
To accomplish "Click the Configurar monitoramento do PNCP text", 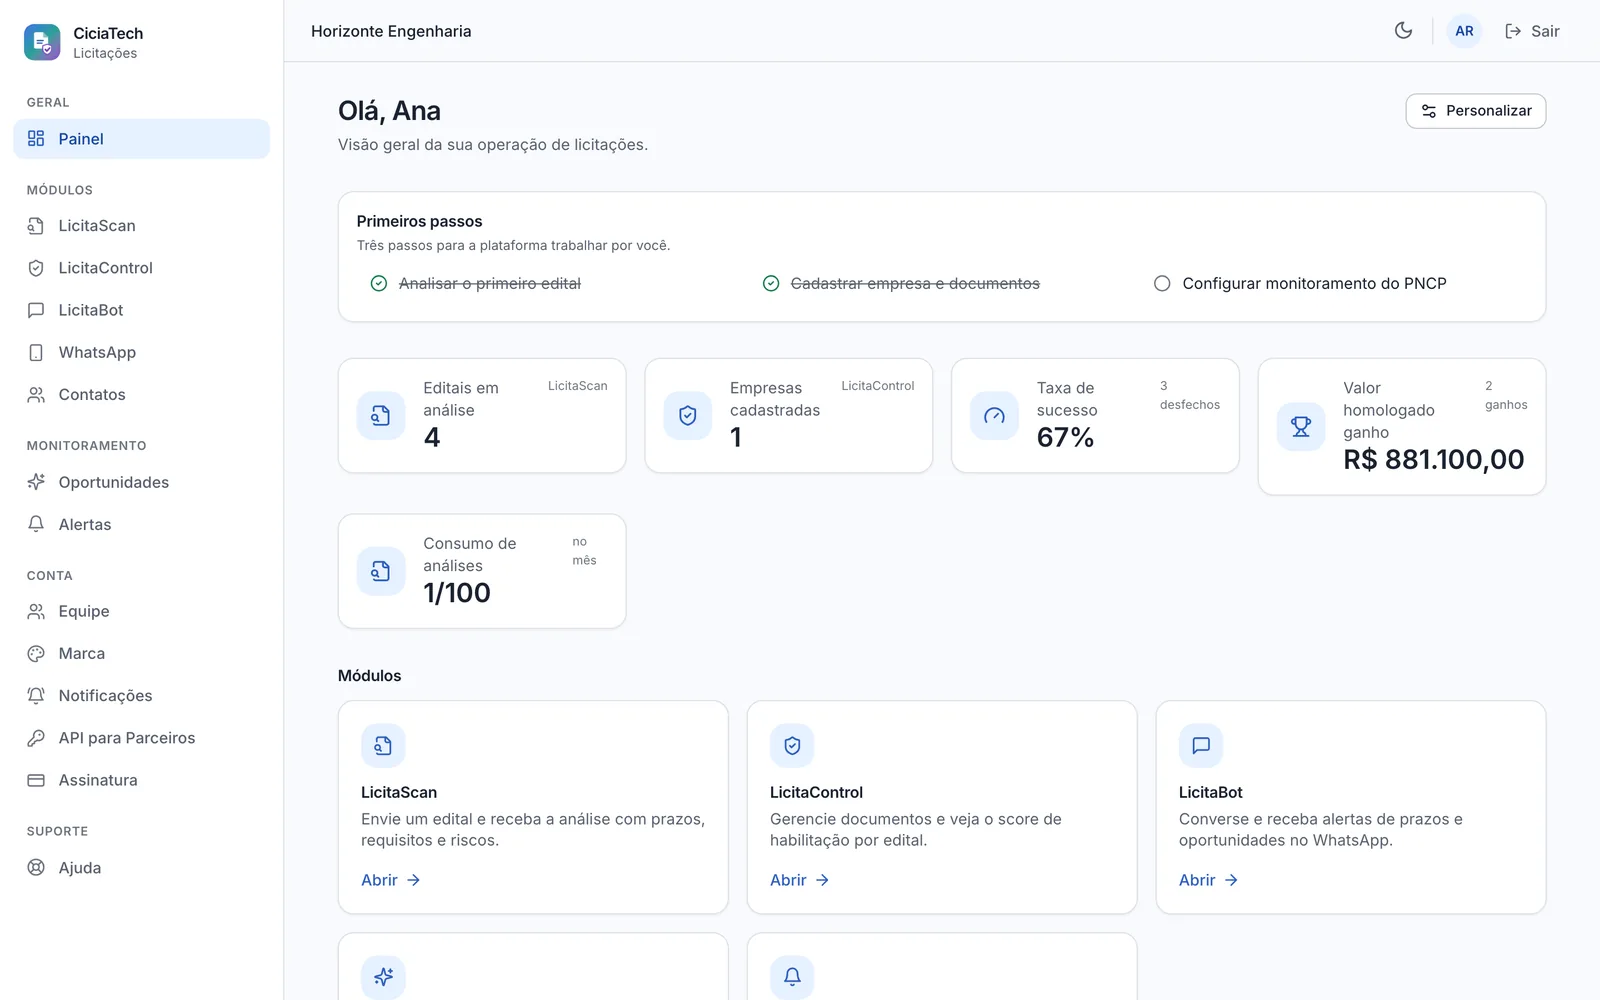I will tap(1314, 284).
